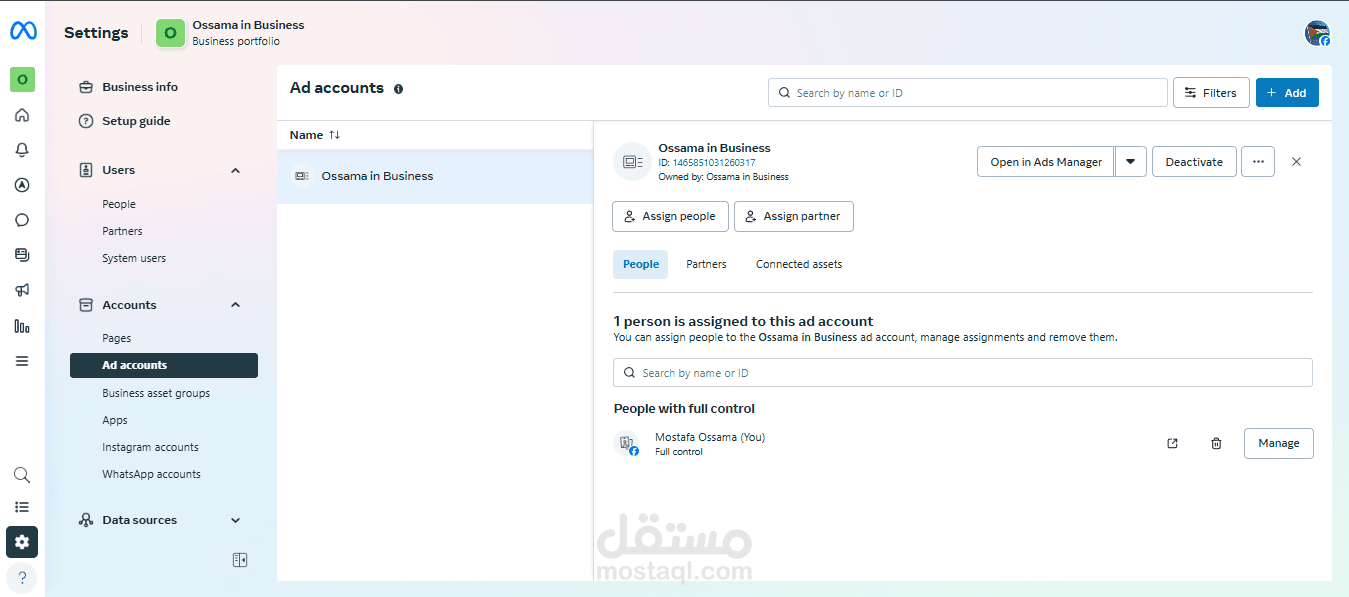
Task: Open the Ossama in Business portfolio switcher
Action: pyautogui.click(x=230, y=33)
